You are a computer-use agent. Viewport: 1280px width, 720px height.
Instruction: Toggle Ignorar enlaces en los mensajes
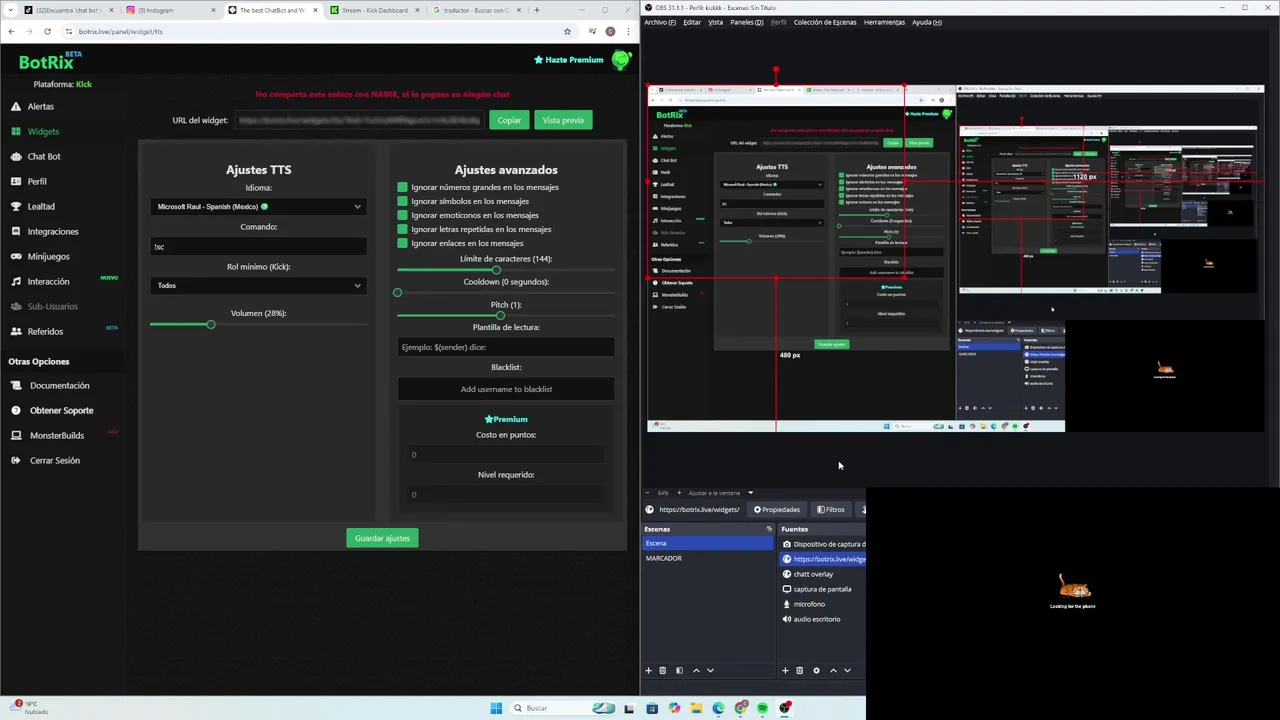(402, 243)
